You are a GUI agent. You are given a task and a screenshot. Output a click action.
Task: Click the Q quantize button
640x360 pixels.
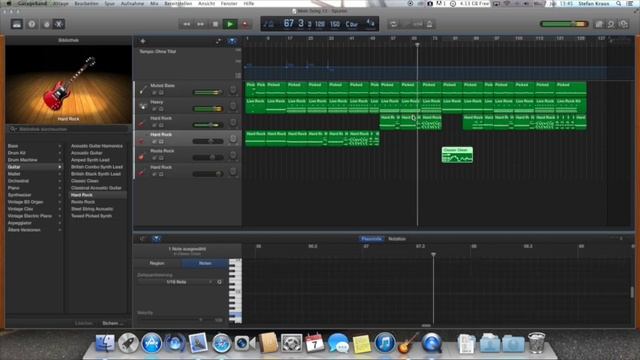point(220,282)
